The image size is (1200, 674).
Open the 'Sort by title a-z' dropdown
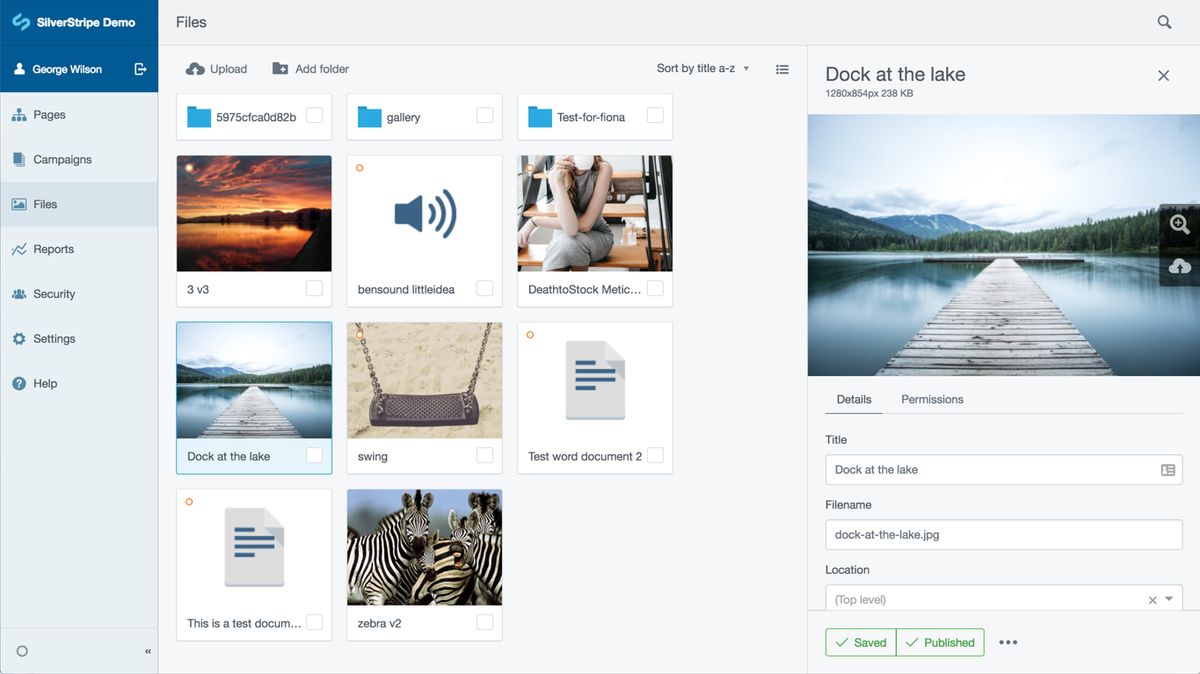700,68
